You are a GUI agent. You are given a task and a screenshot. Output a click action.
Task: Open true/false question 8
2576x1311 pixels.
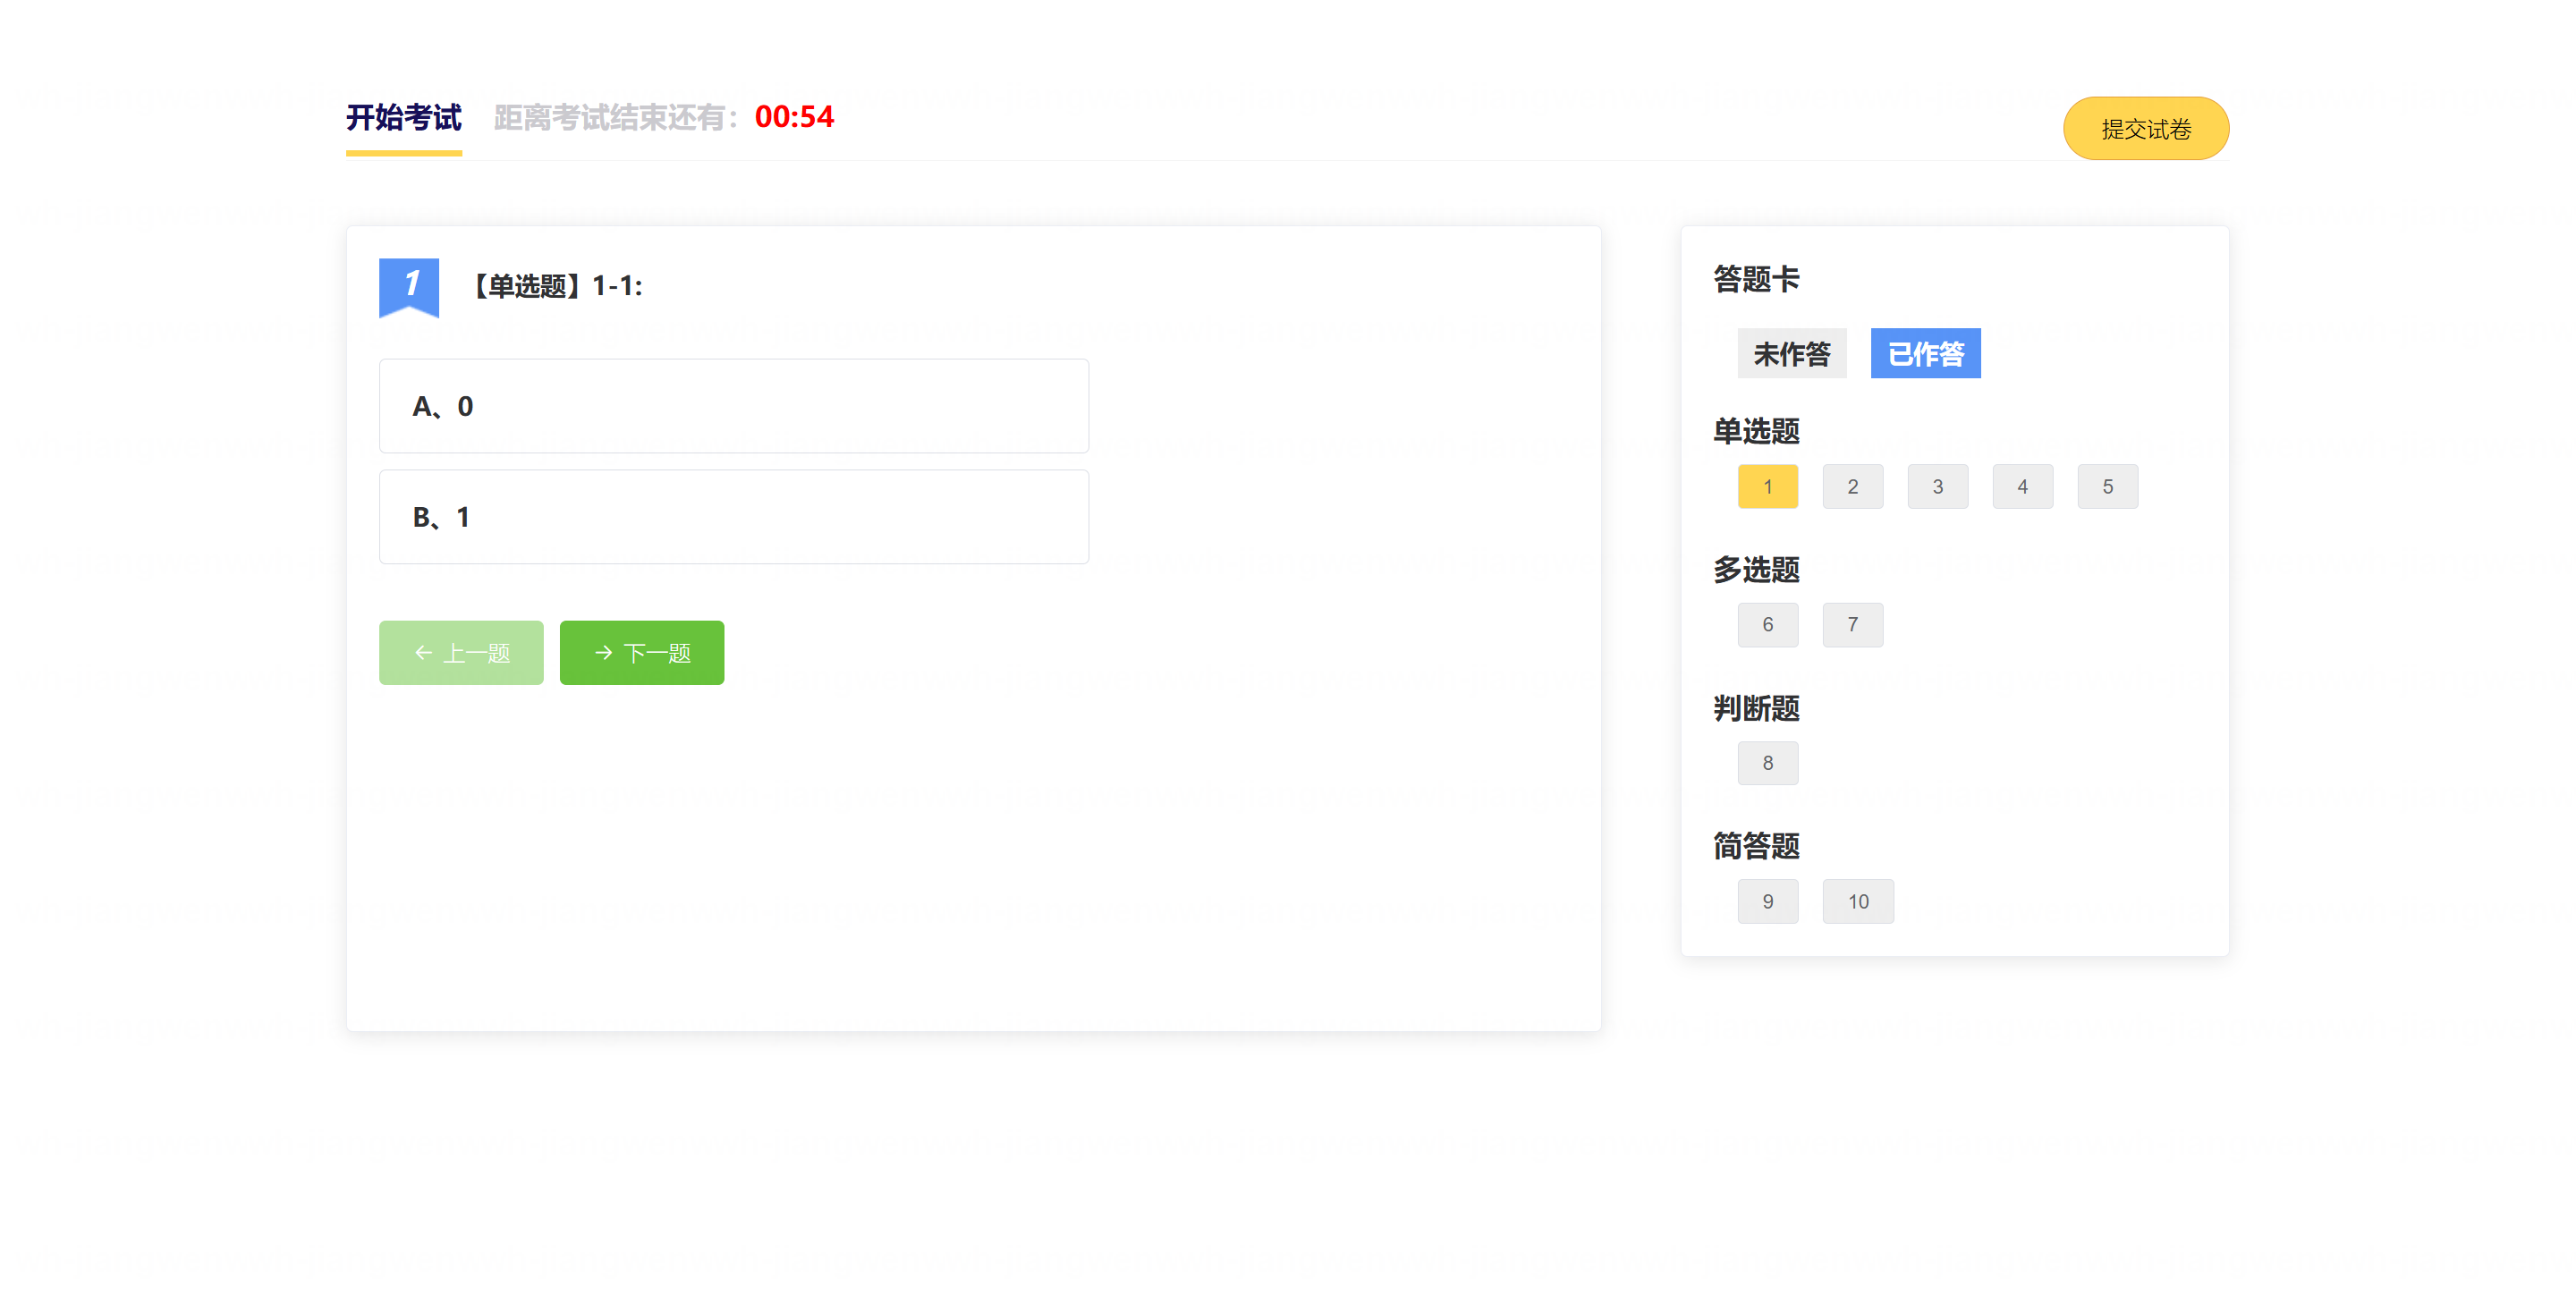point(1767,763)
